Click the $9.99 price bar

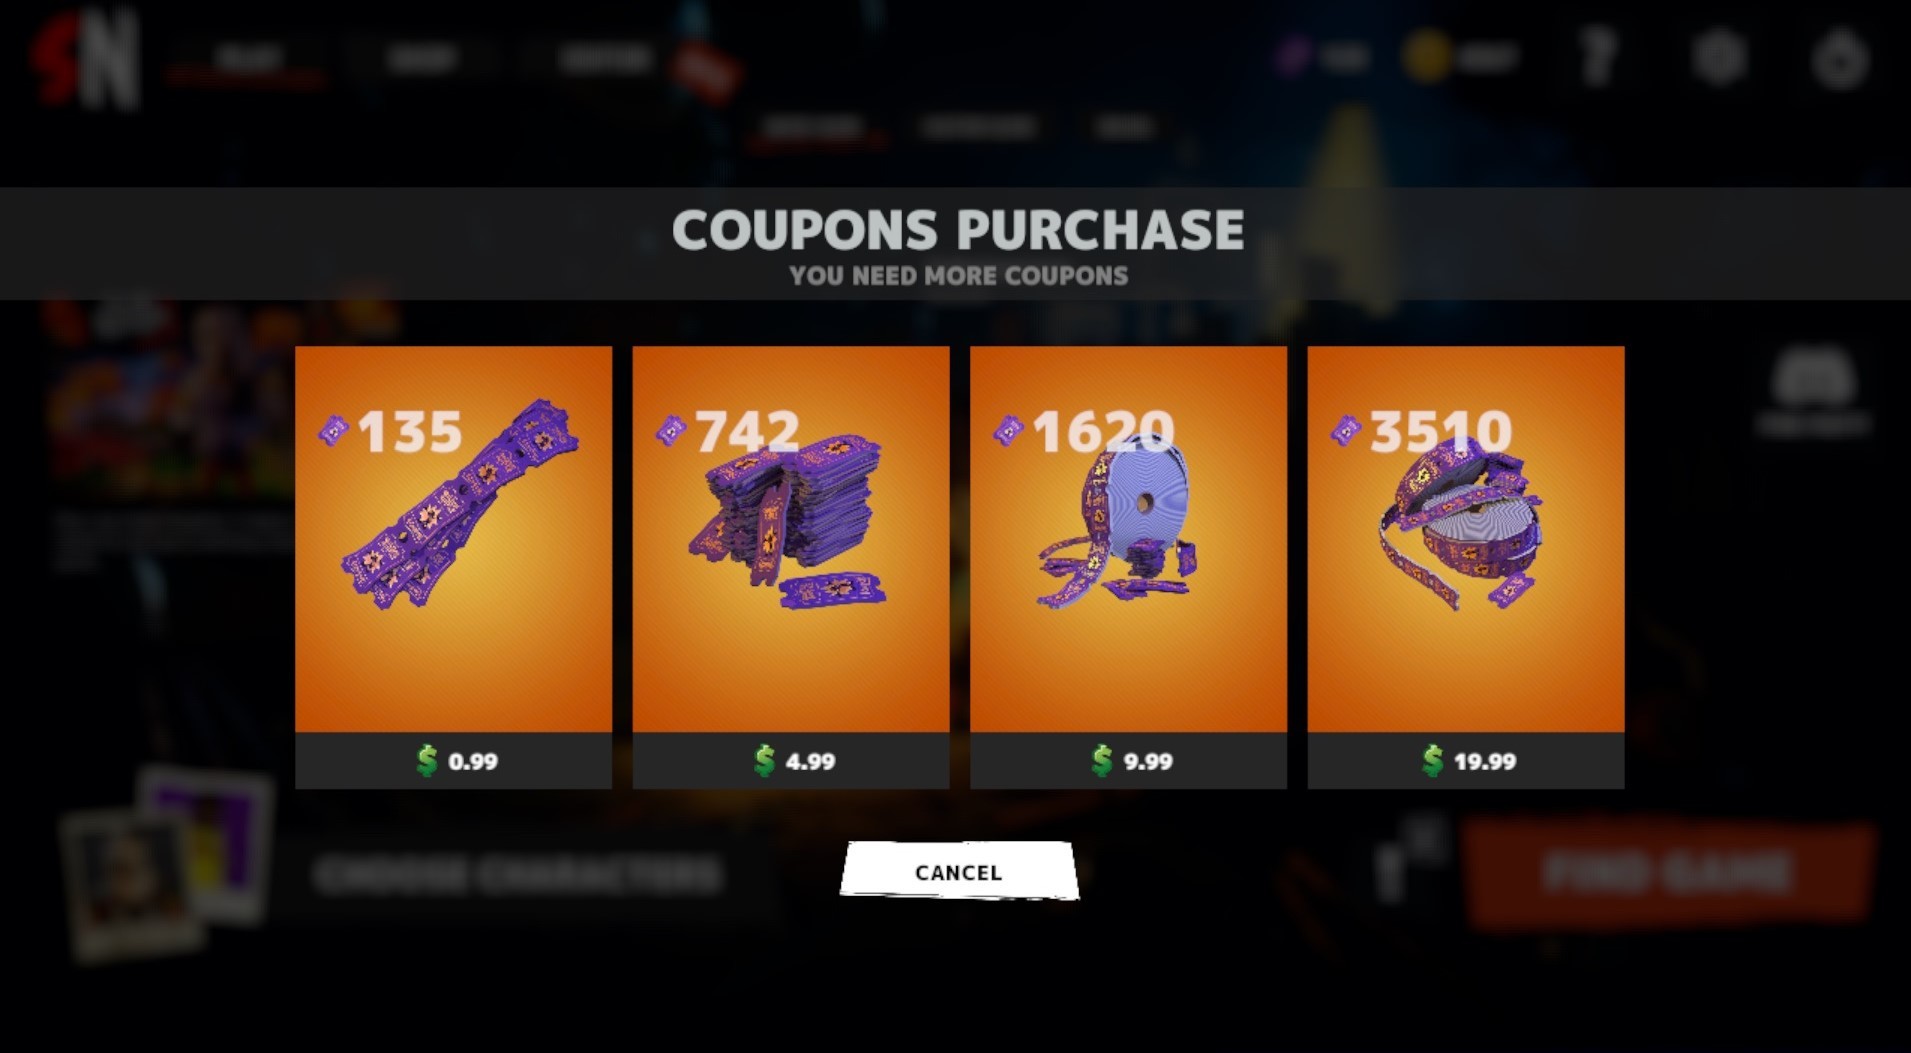pyautogui.click(x=1128, y=761)
